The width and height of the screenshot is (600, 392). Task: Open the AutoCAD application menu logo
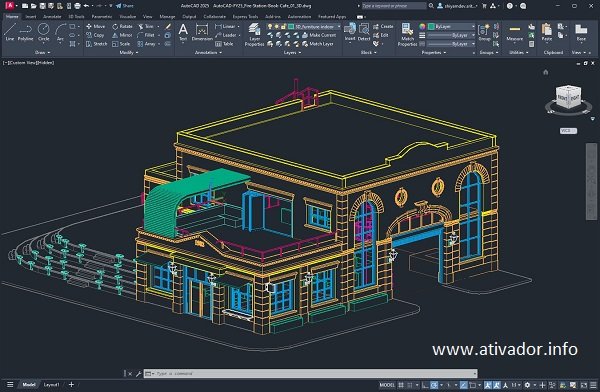click(10, 6)
